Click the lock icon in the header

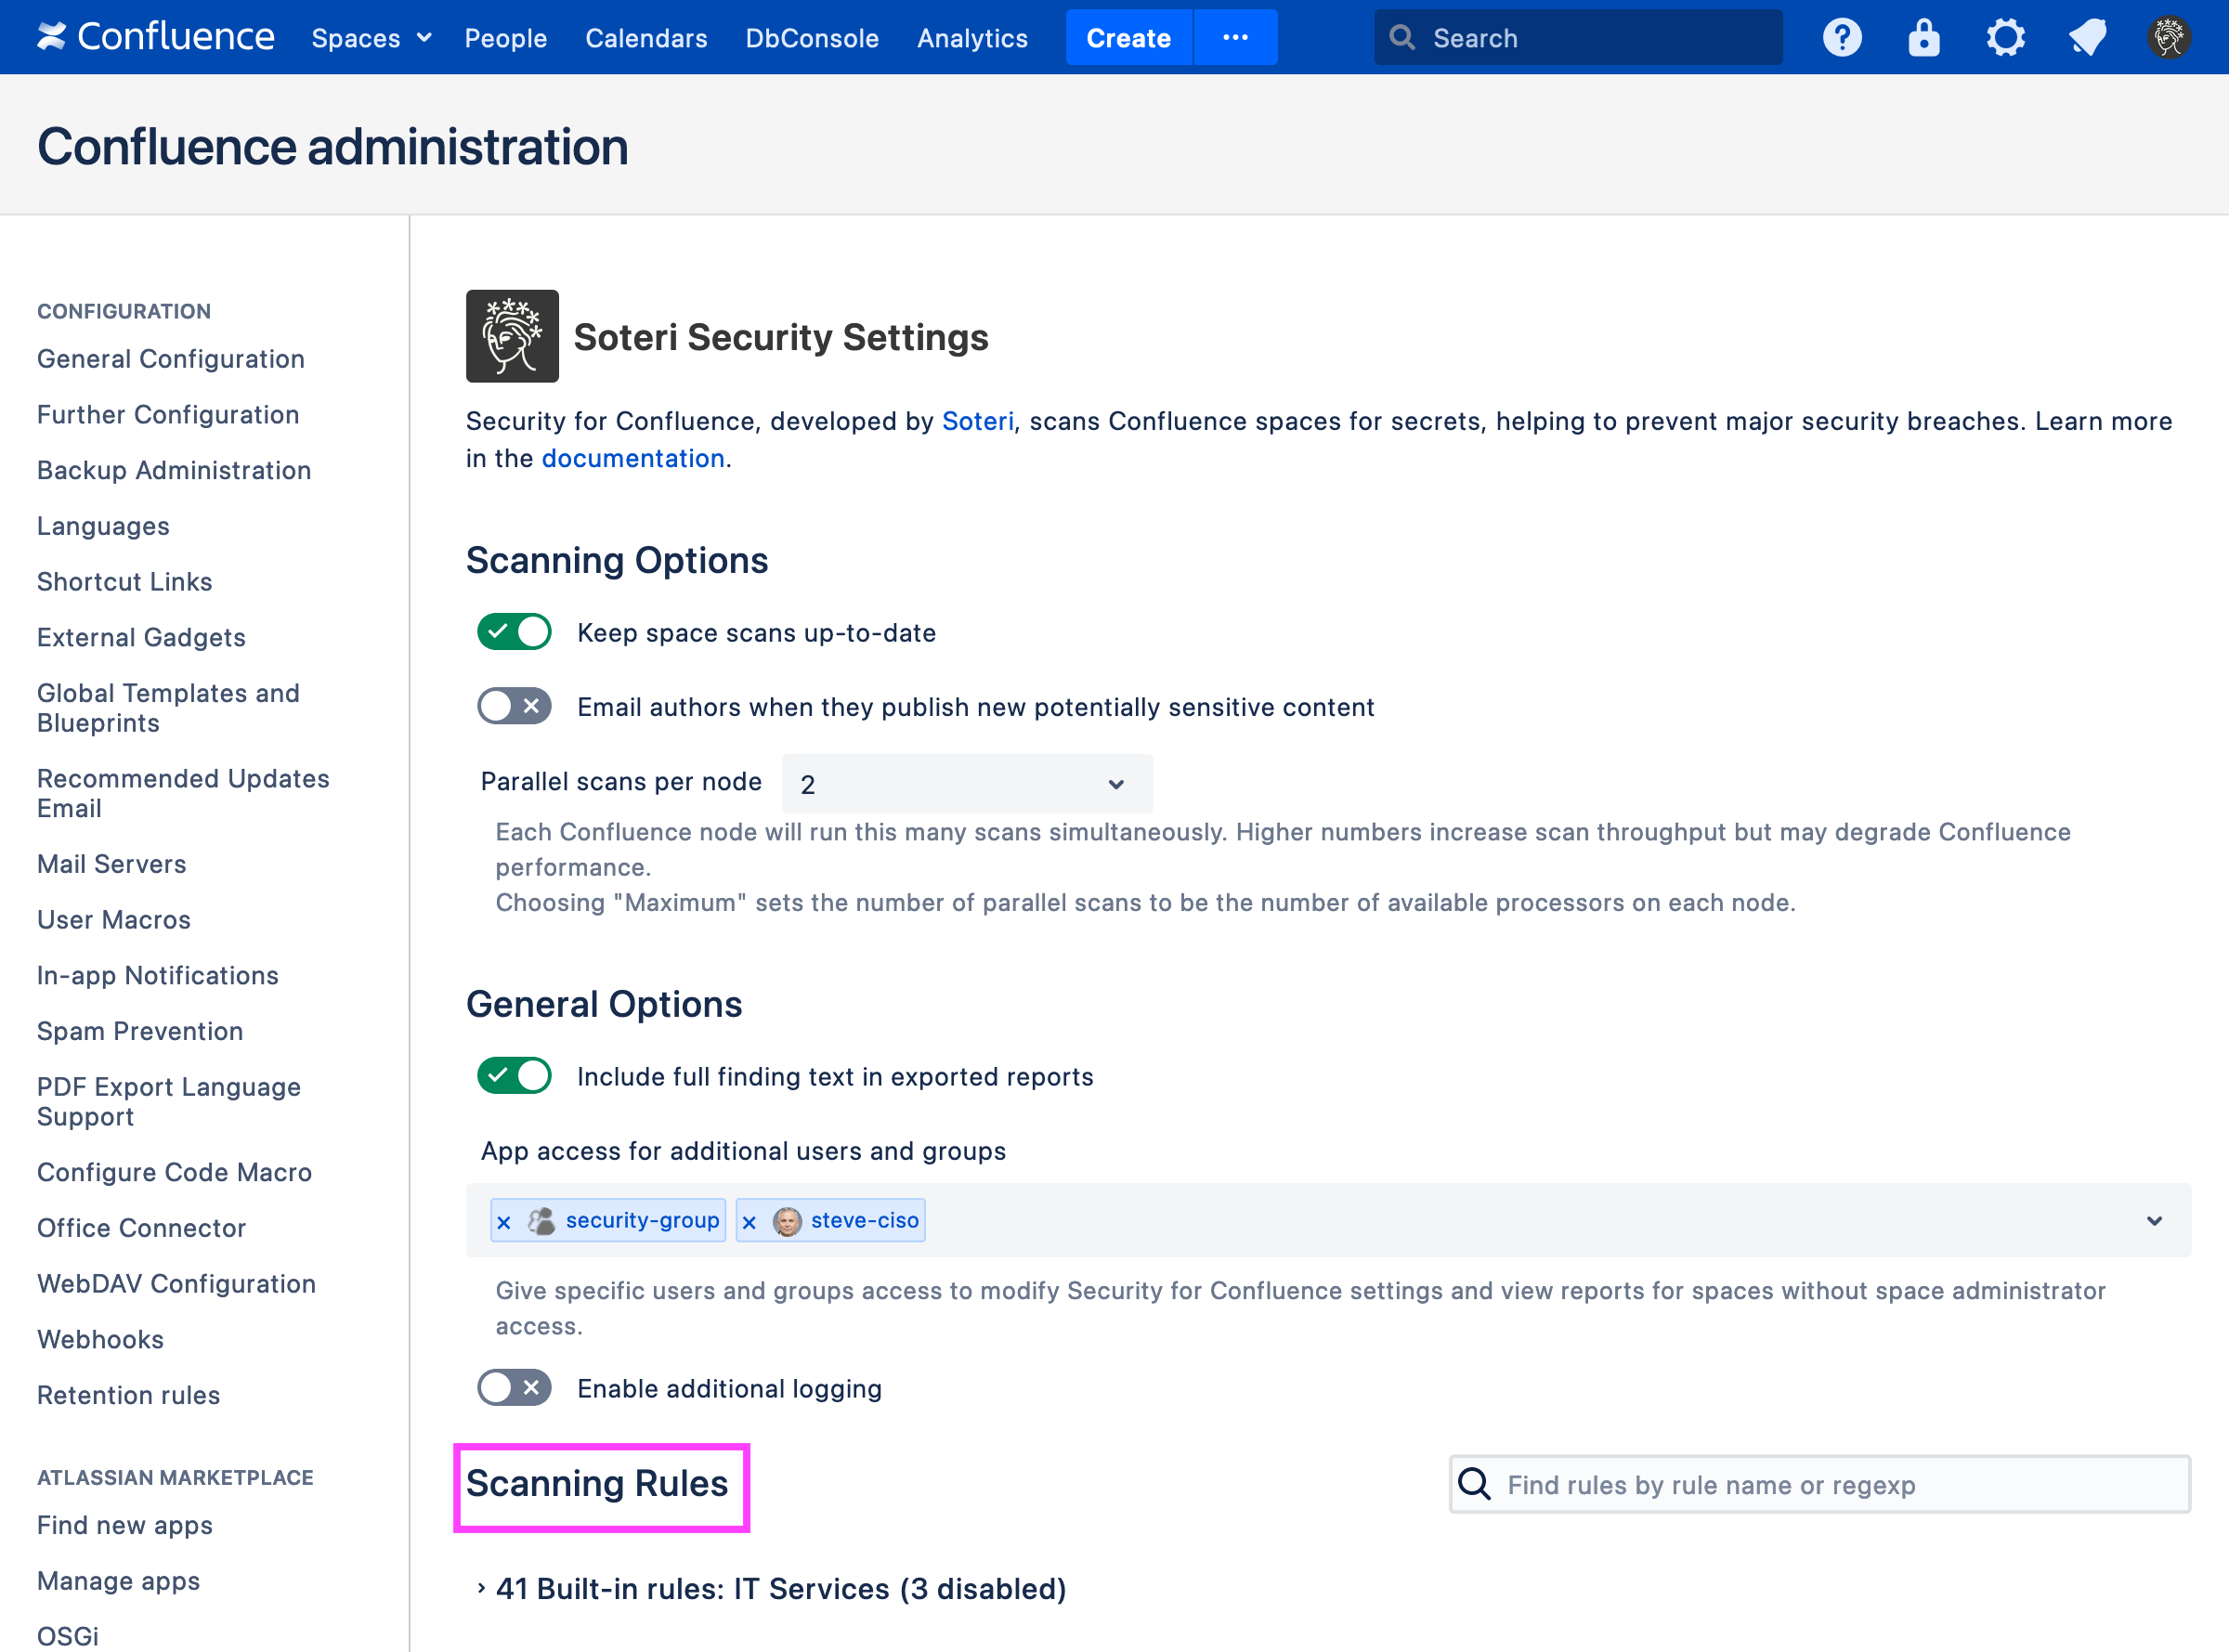click(1923, 38)
